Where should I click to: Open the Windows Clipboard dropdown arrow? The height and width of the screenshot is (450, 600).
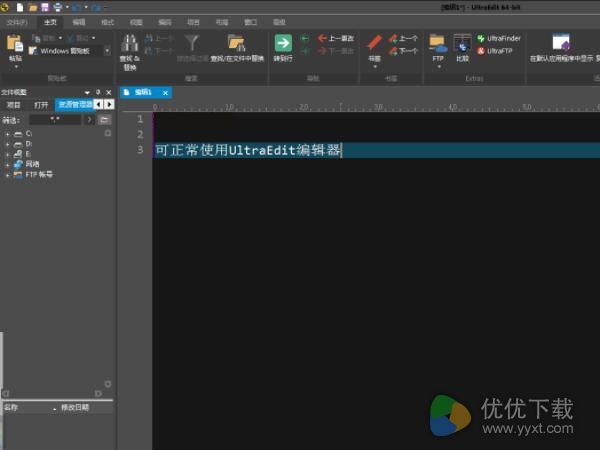tap(107, 51)
